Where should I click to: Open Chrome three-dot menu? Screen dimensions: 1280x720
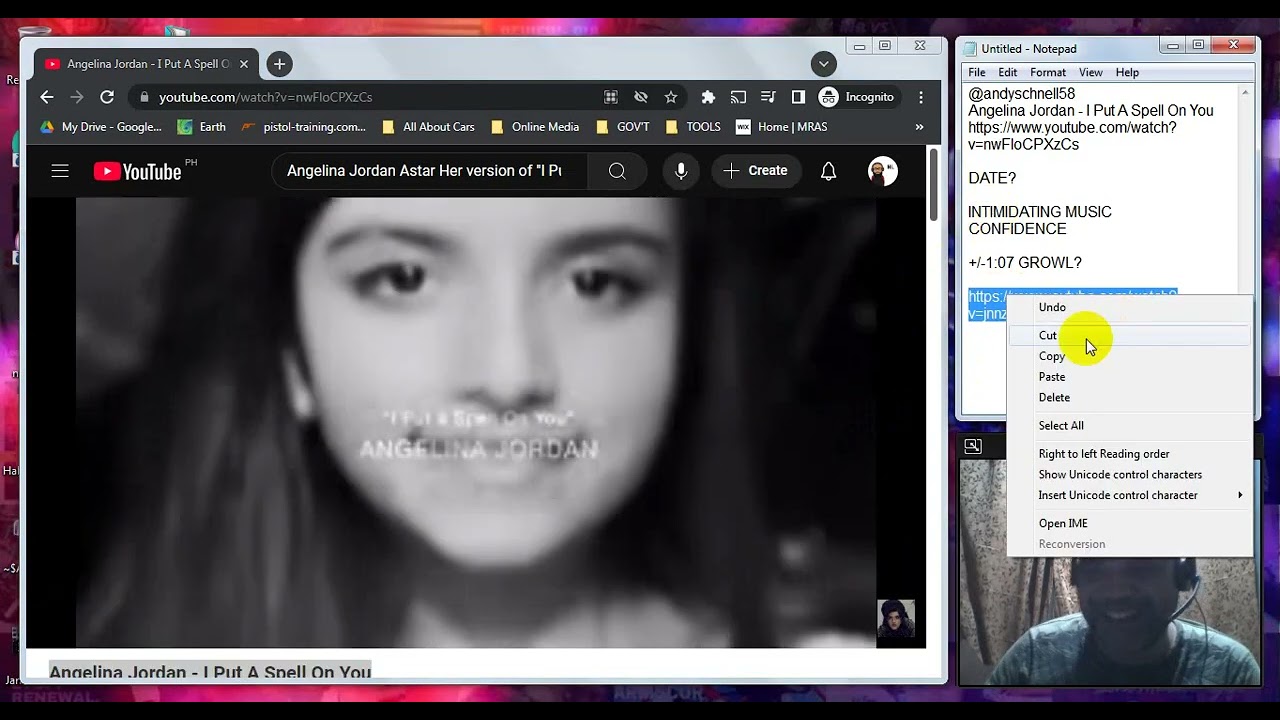pyautogui.click(x=921, y=97)
